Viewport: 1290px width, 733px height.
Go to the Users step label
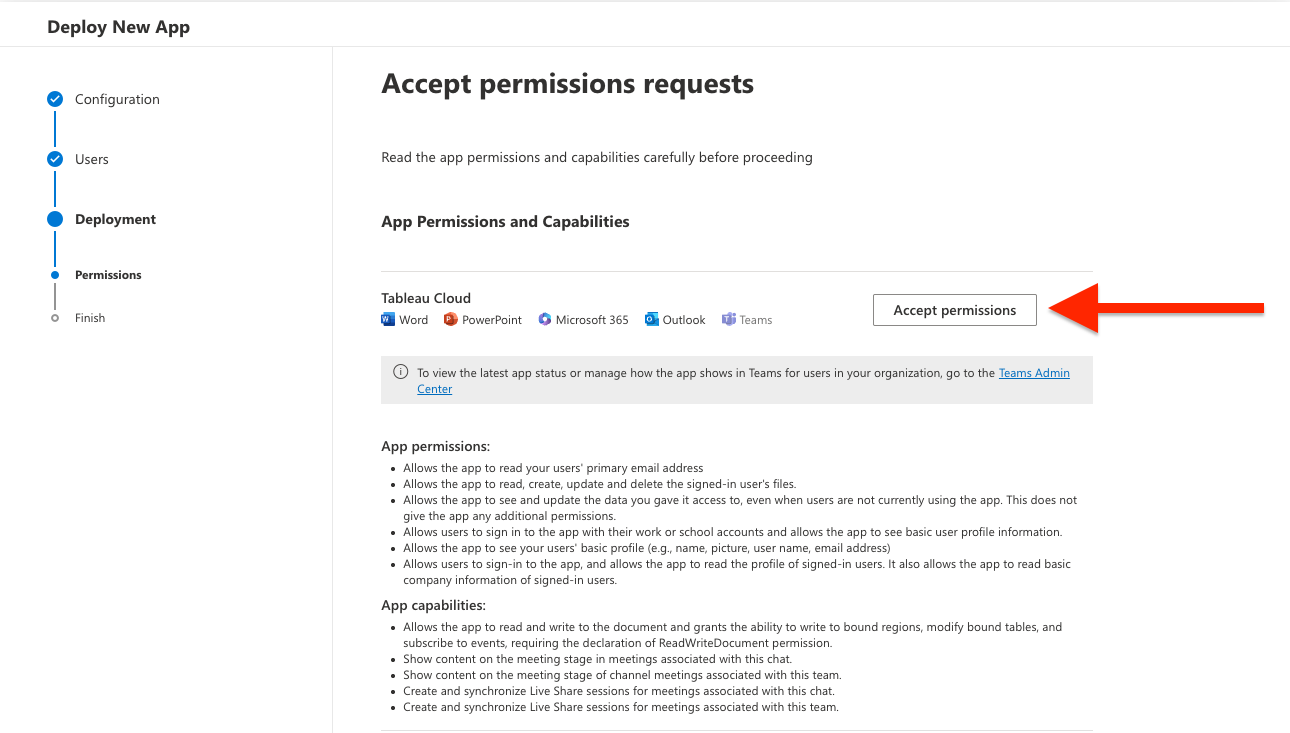(92, 159)
